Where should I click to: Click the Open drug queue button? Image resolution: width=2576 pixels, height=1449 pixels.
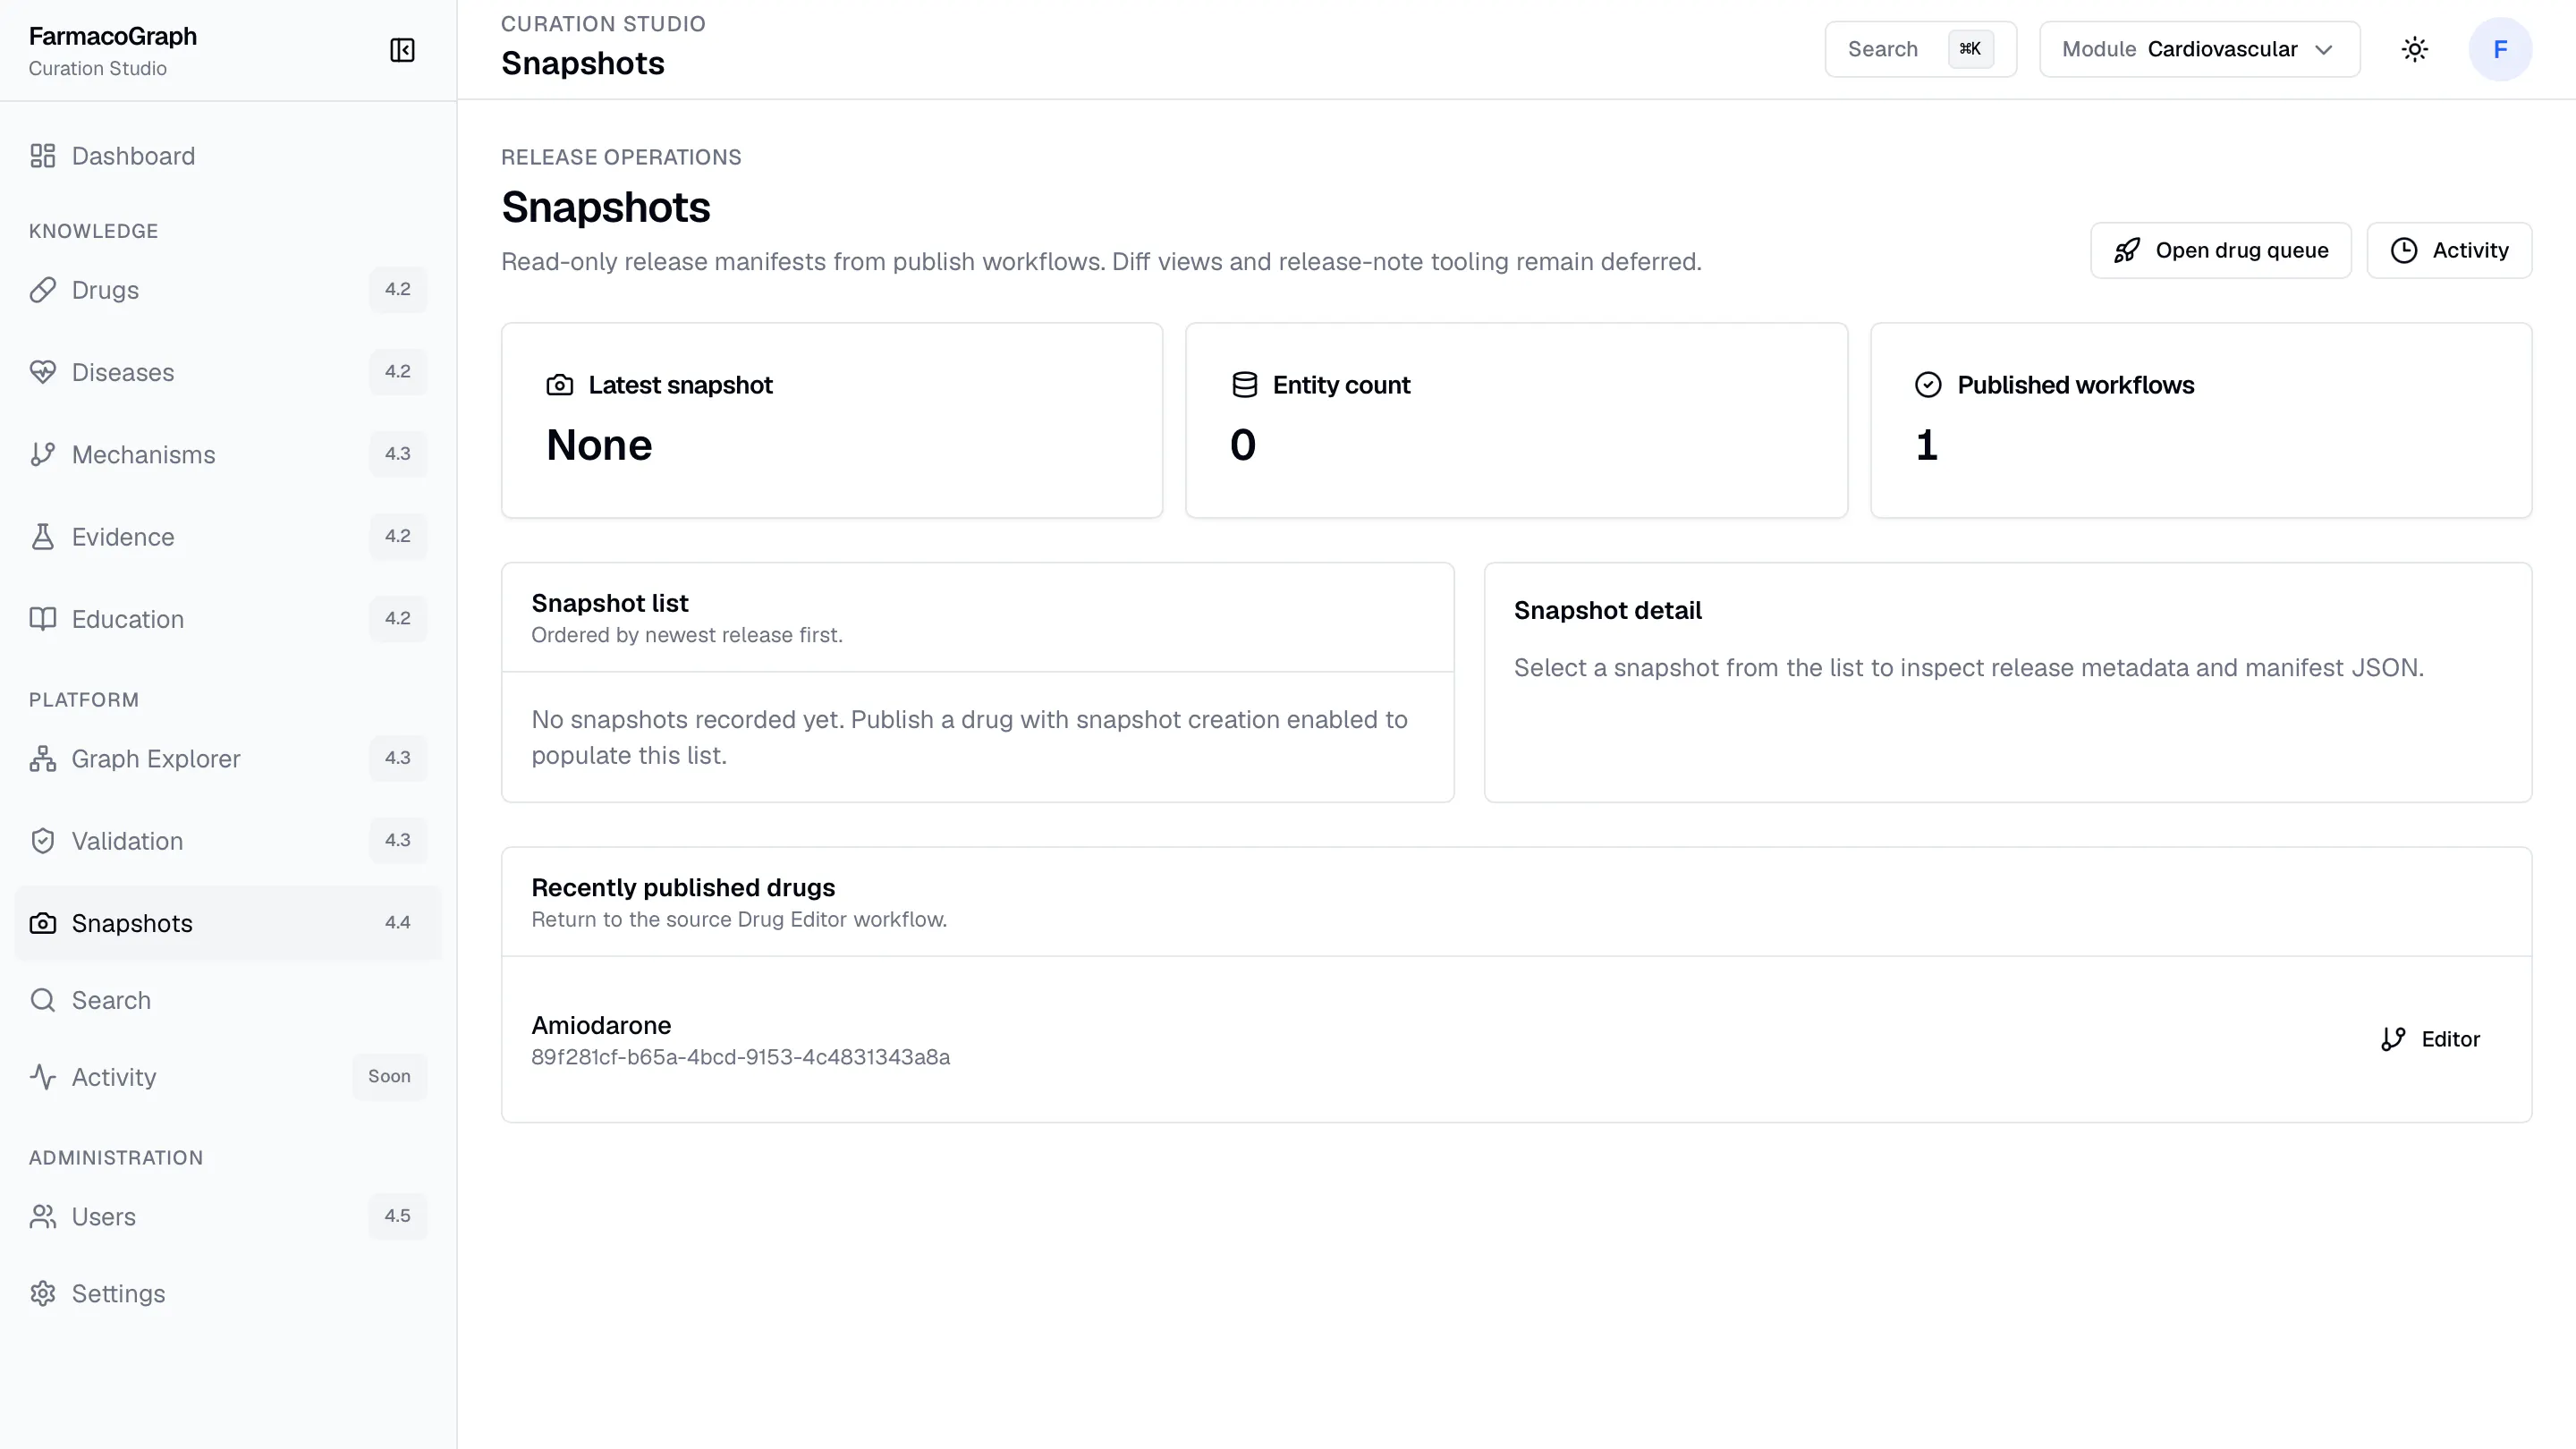pyautogui.click(x=2220, y=250)
